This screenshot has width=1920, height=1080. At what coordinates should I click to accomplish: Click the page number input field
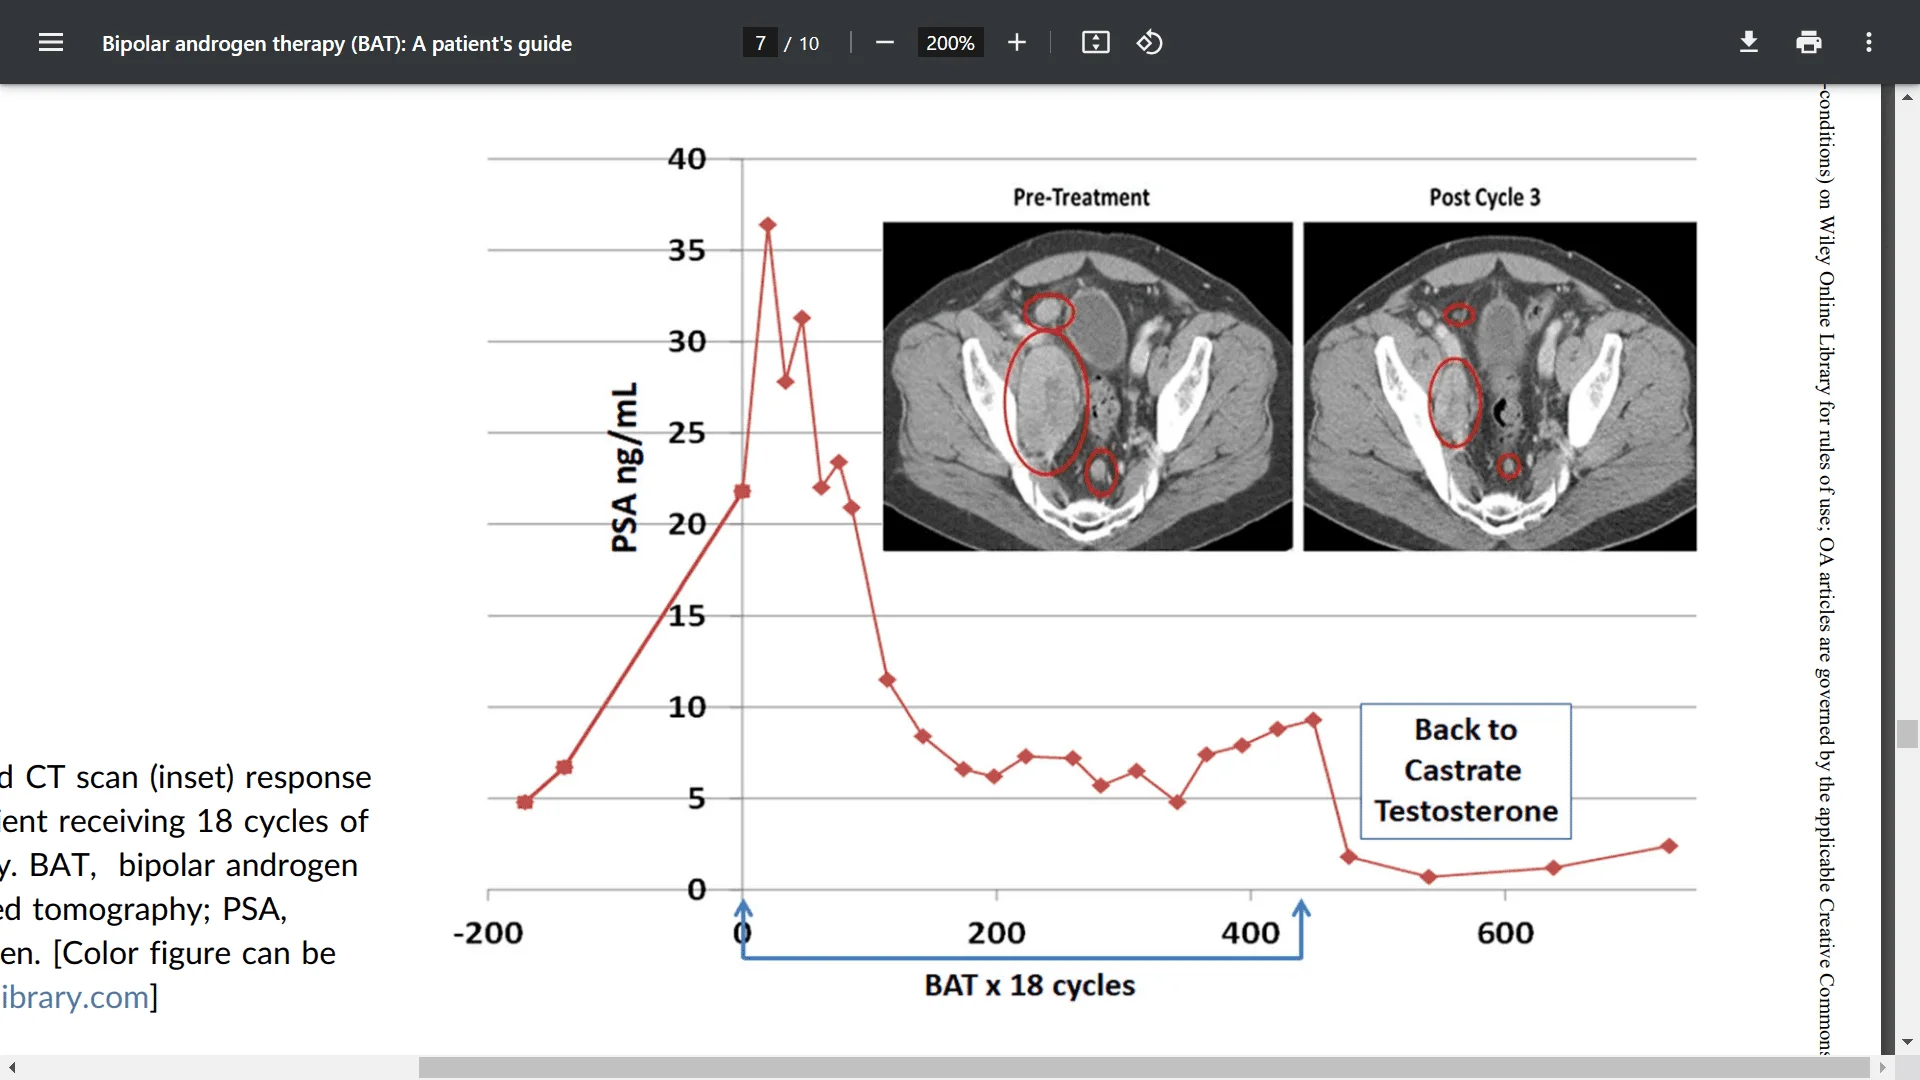click(760, 43)
